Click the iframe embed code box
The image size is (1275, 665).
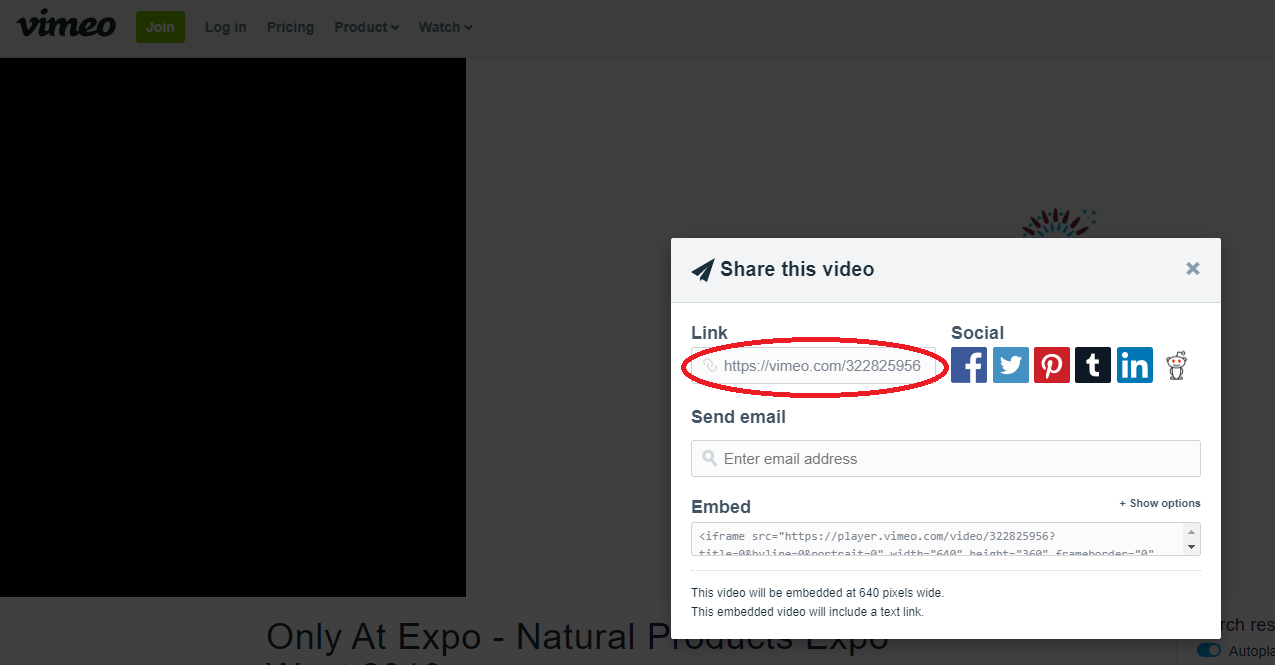tap(945, 538)
